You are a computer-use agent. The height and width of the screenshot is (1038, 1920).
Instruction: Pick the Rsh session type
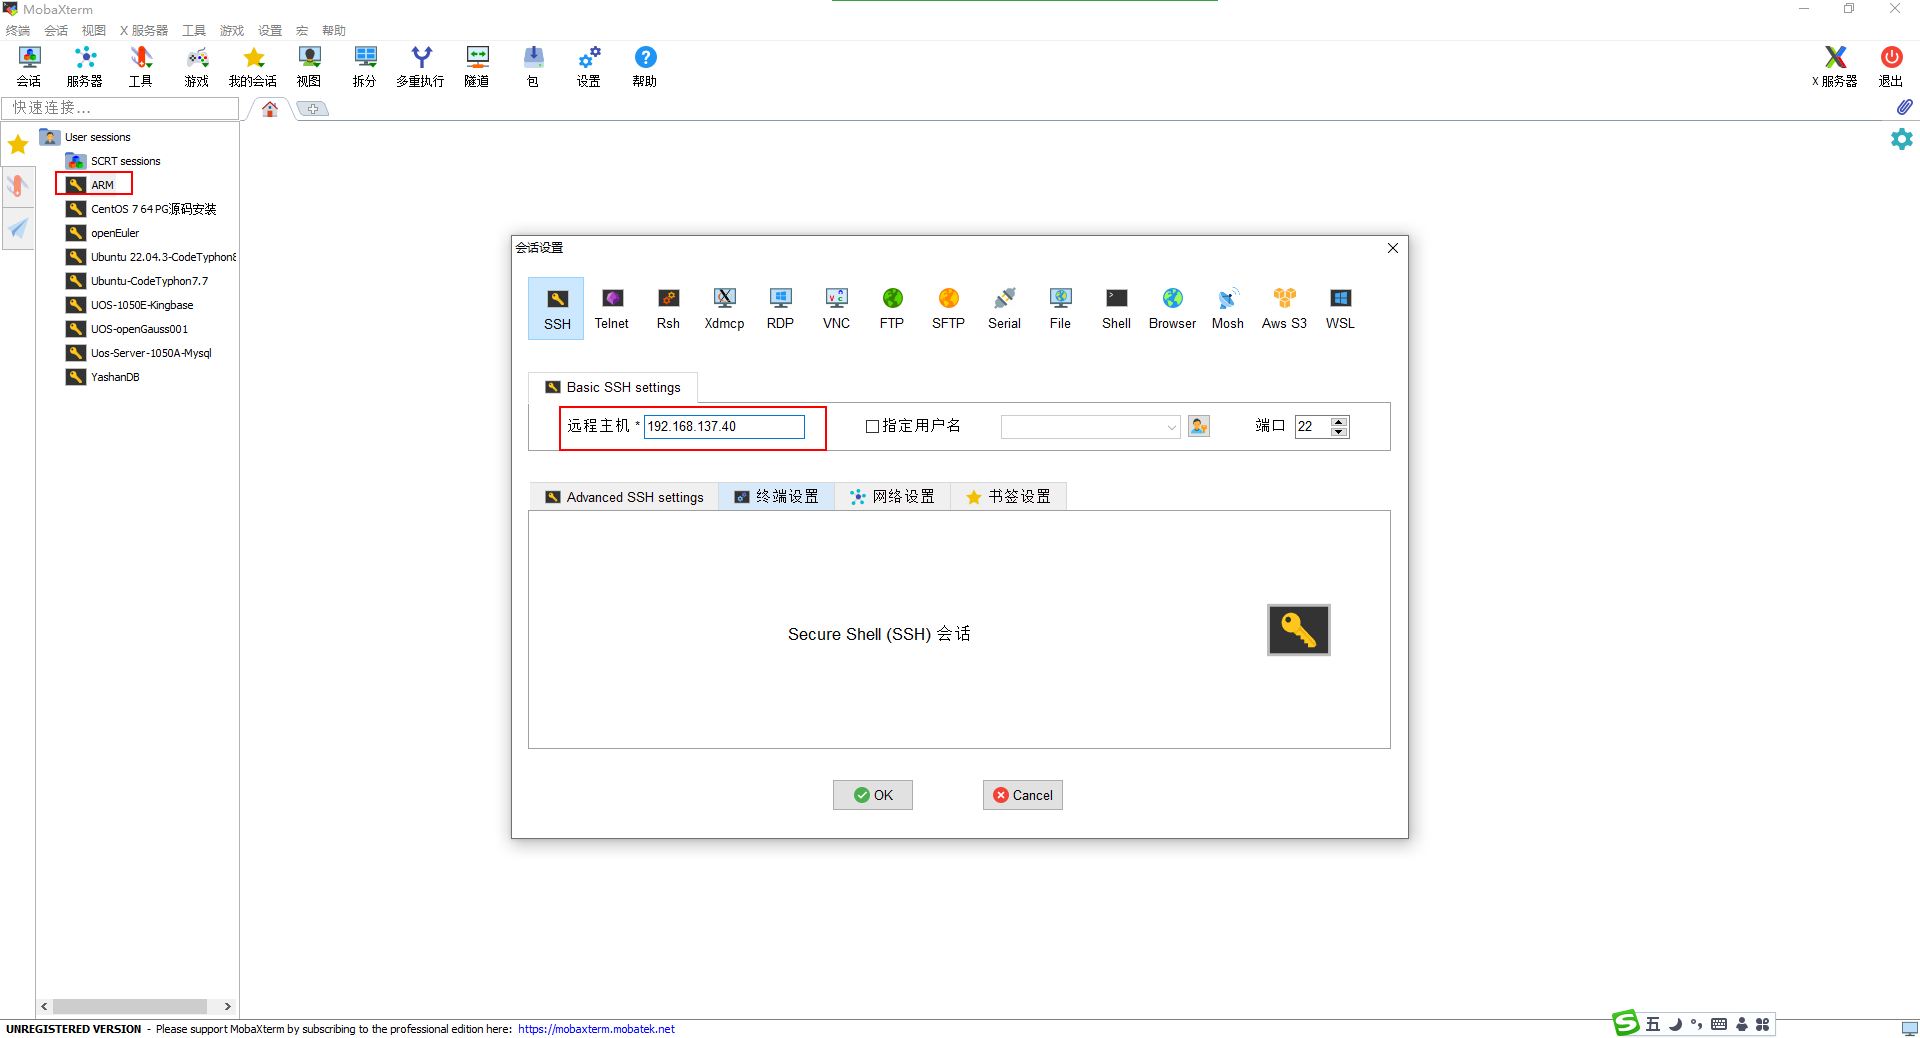coord(668,309)
